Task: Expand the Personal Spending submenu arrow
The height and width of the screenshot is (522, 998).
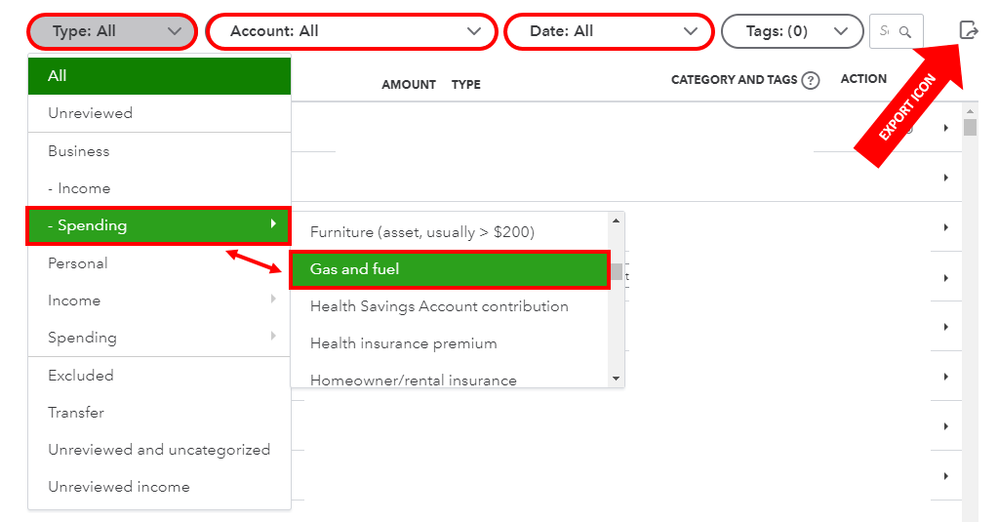Action: click(x=273, y=337)
